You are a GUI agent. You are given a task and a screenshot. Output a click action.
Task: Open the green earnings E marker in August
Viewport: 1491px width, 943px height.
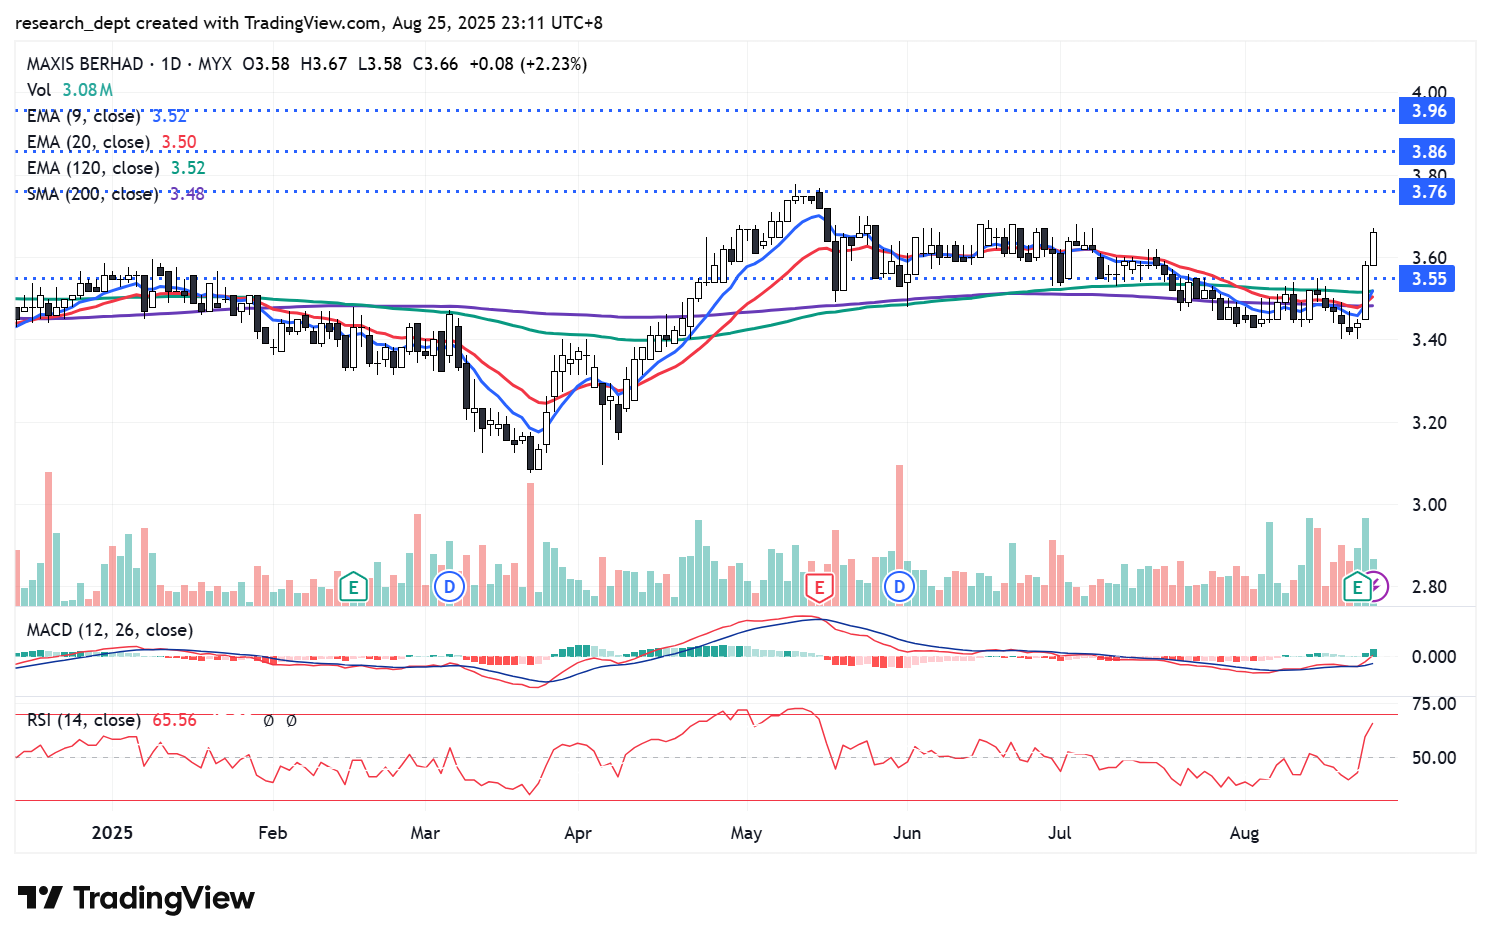[1357, 587]
